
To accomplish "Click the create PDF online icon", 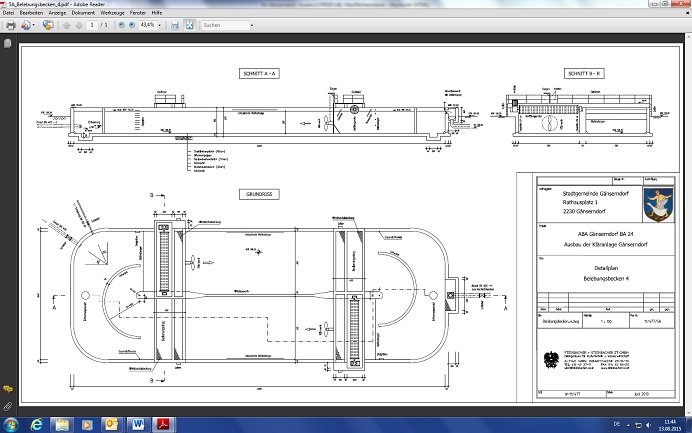I will [x=26, y=25].
